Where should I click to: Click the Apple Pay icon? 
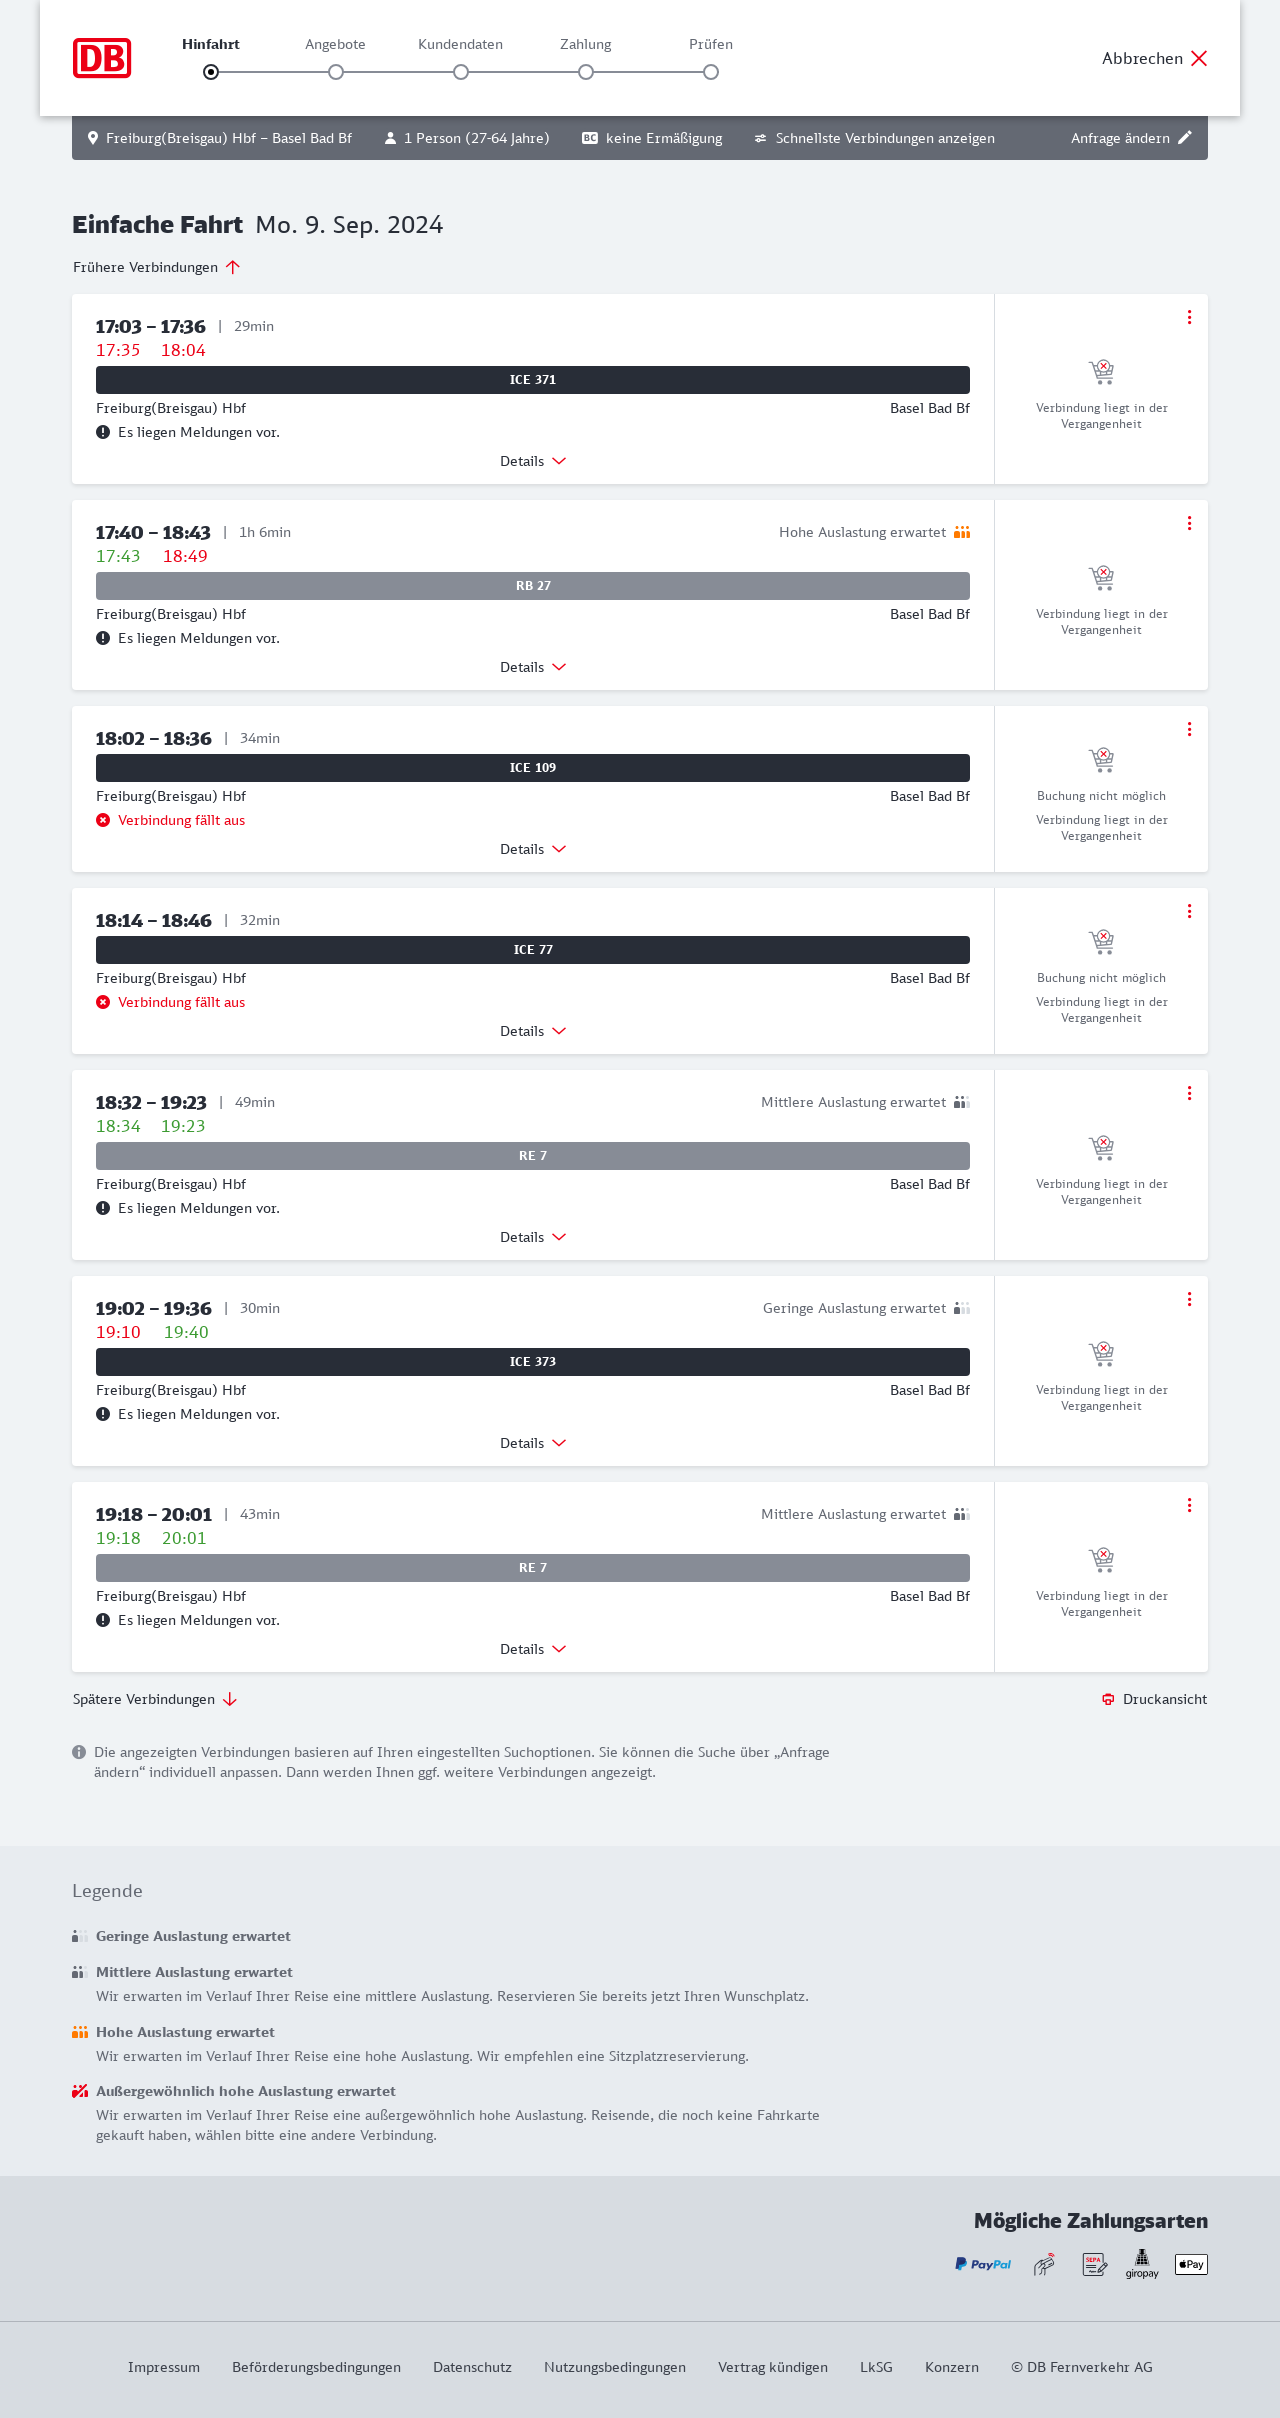pos(1191,2264)
